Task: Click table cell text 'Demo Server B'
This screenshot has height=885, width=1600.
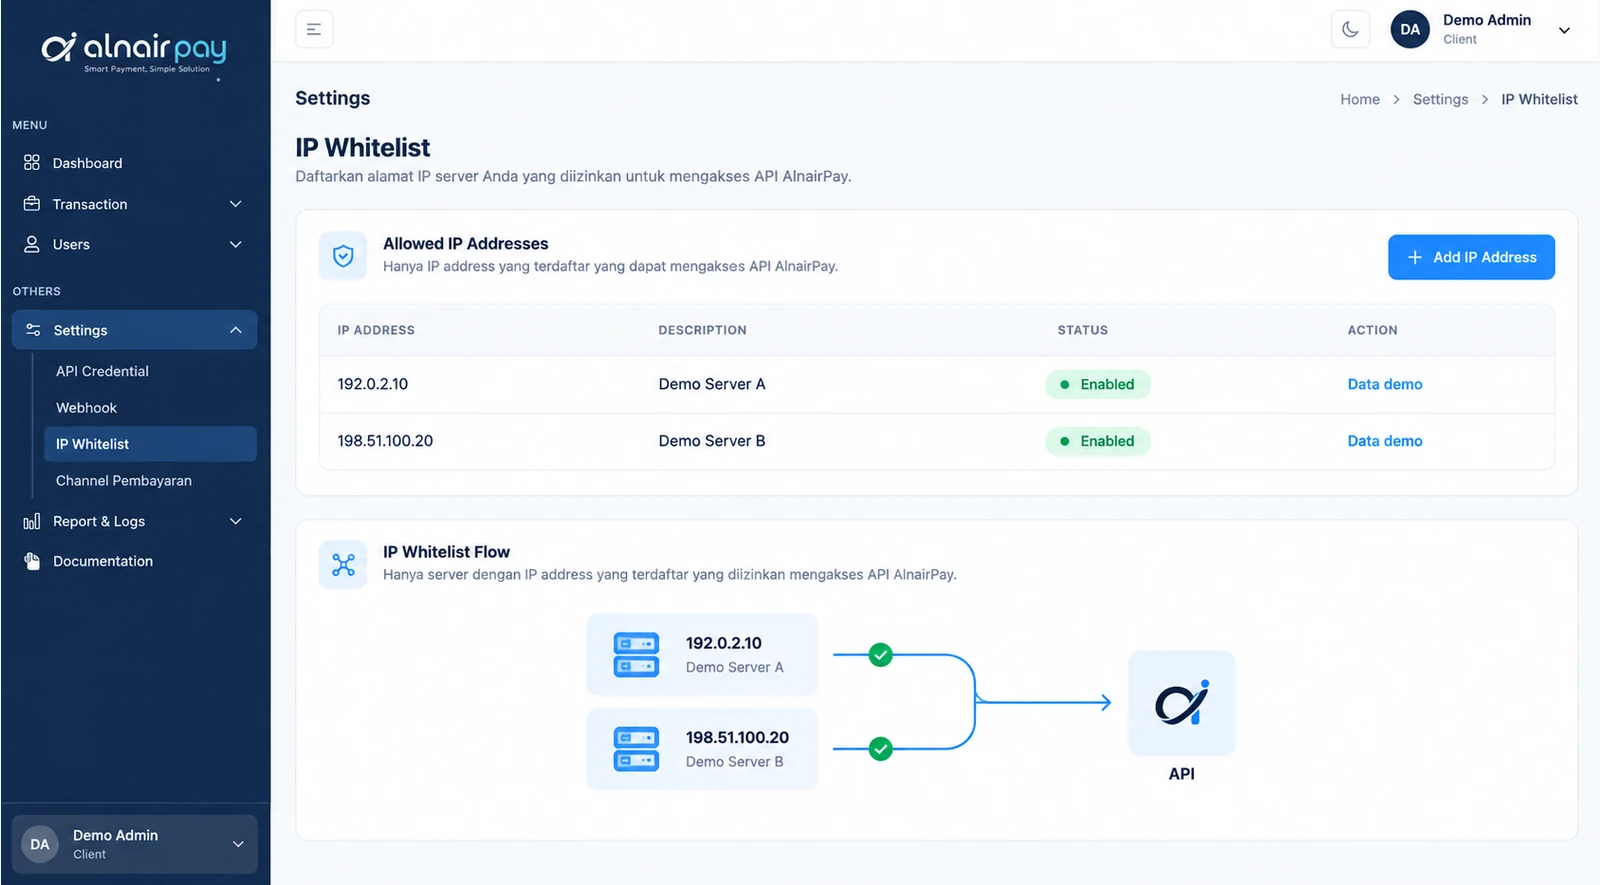Action: [x=712, y=441]
